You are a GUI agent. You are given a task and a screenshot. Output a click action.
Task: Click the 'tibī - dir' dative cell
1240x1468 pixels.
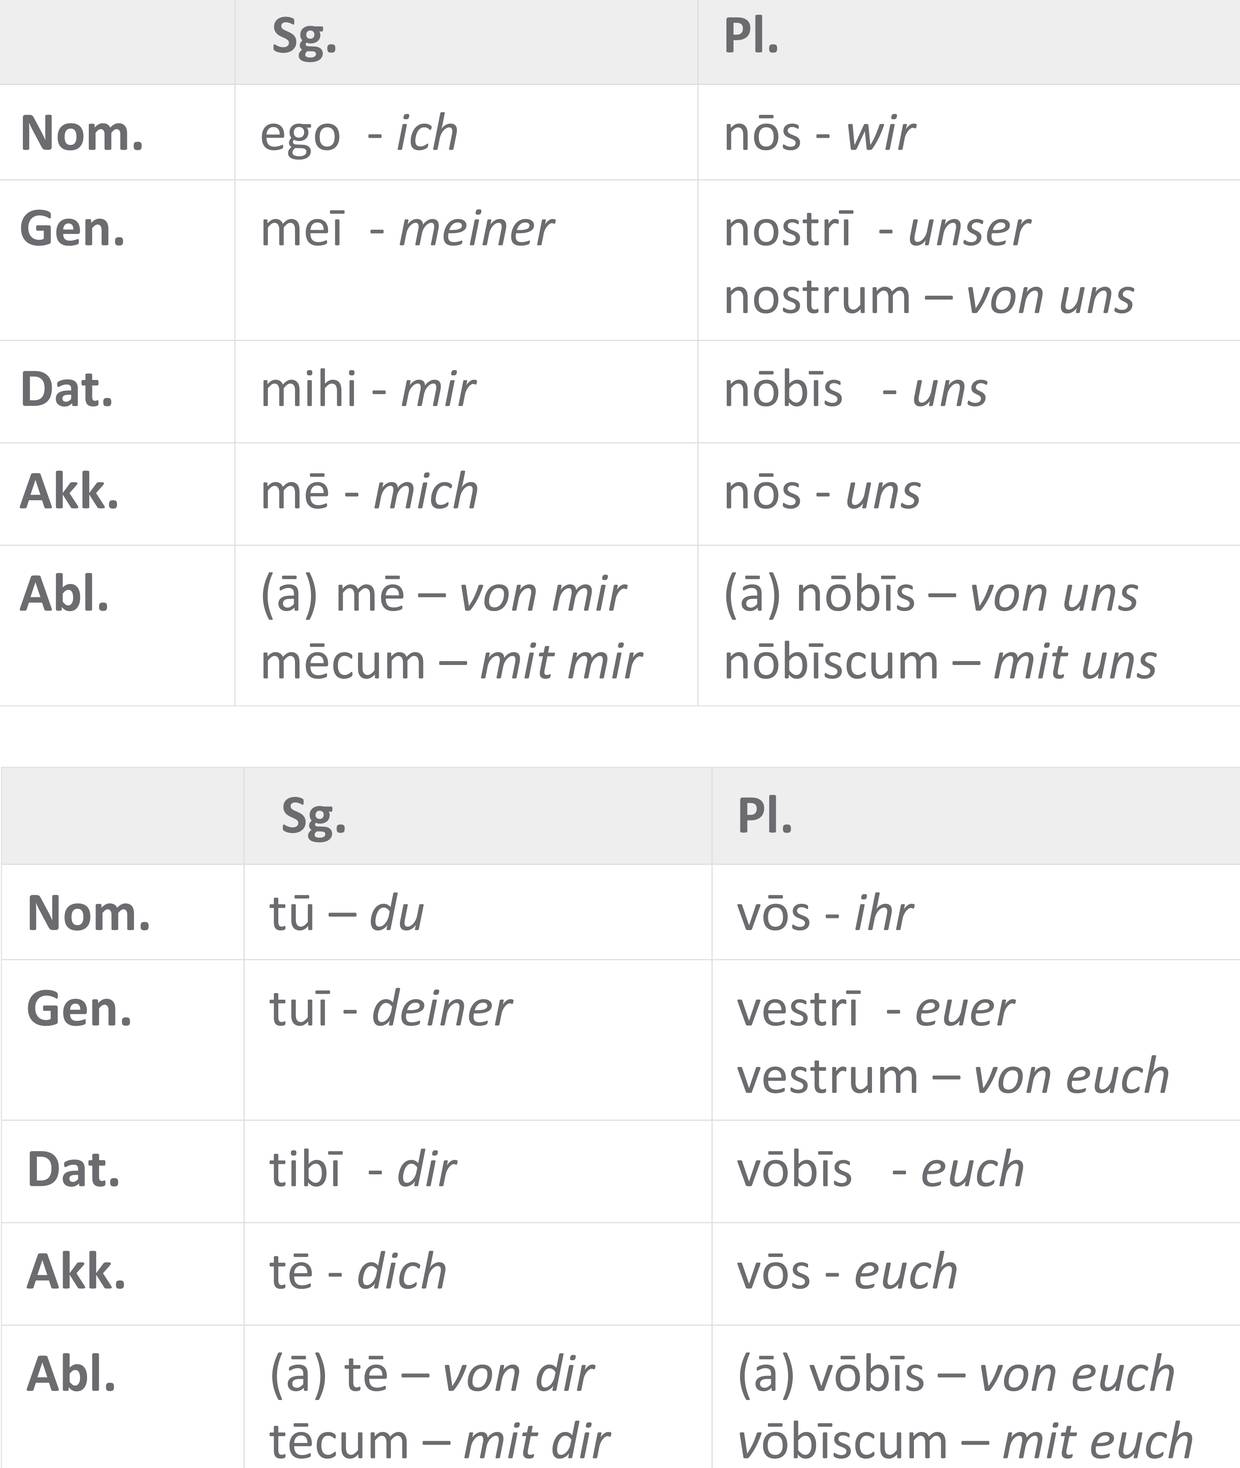tap(362, 1170)
